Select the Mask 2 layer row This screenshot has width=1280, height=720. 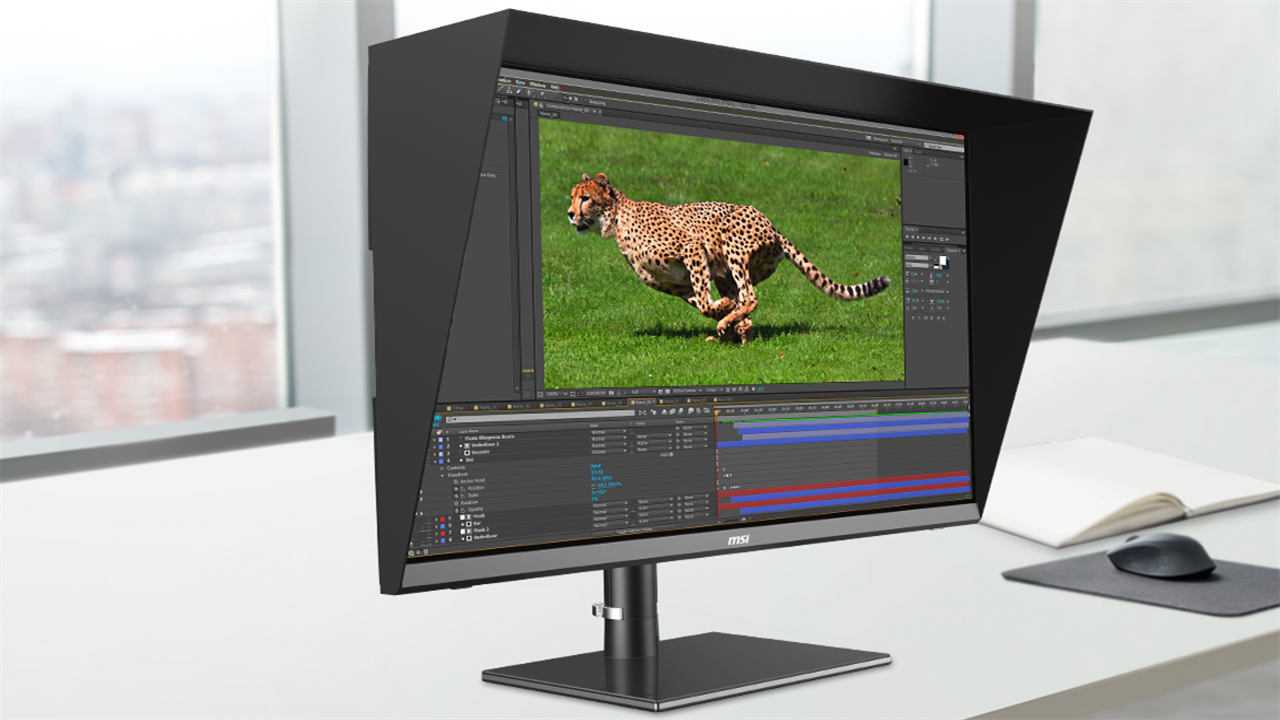coord(481,530)
